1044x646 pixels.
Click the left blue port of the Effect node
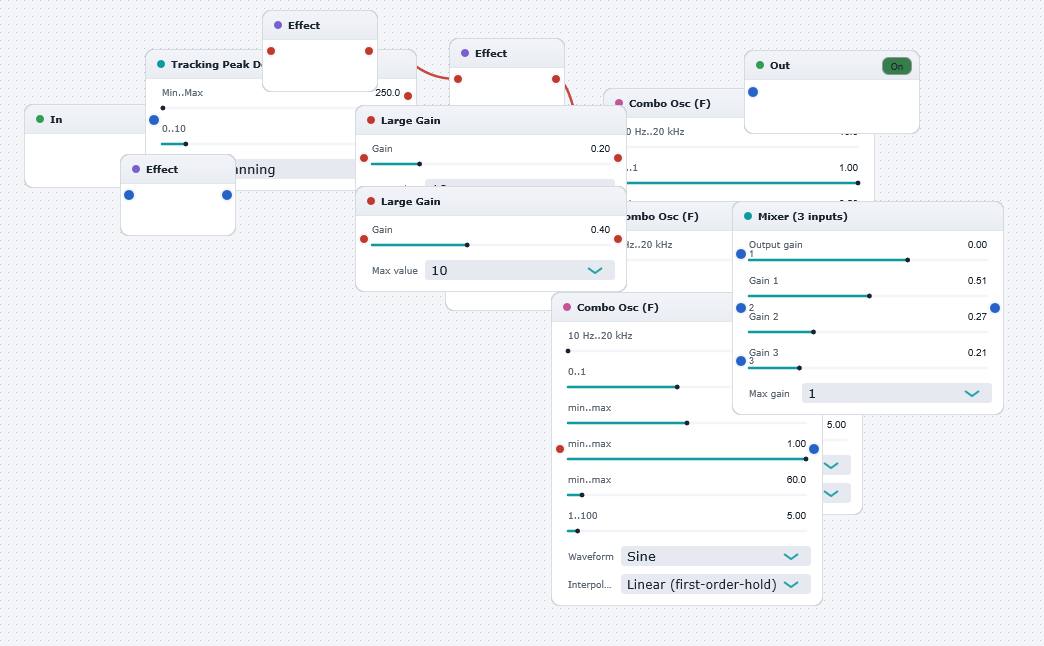pos(129,195)
